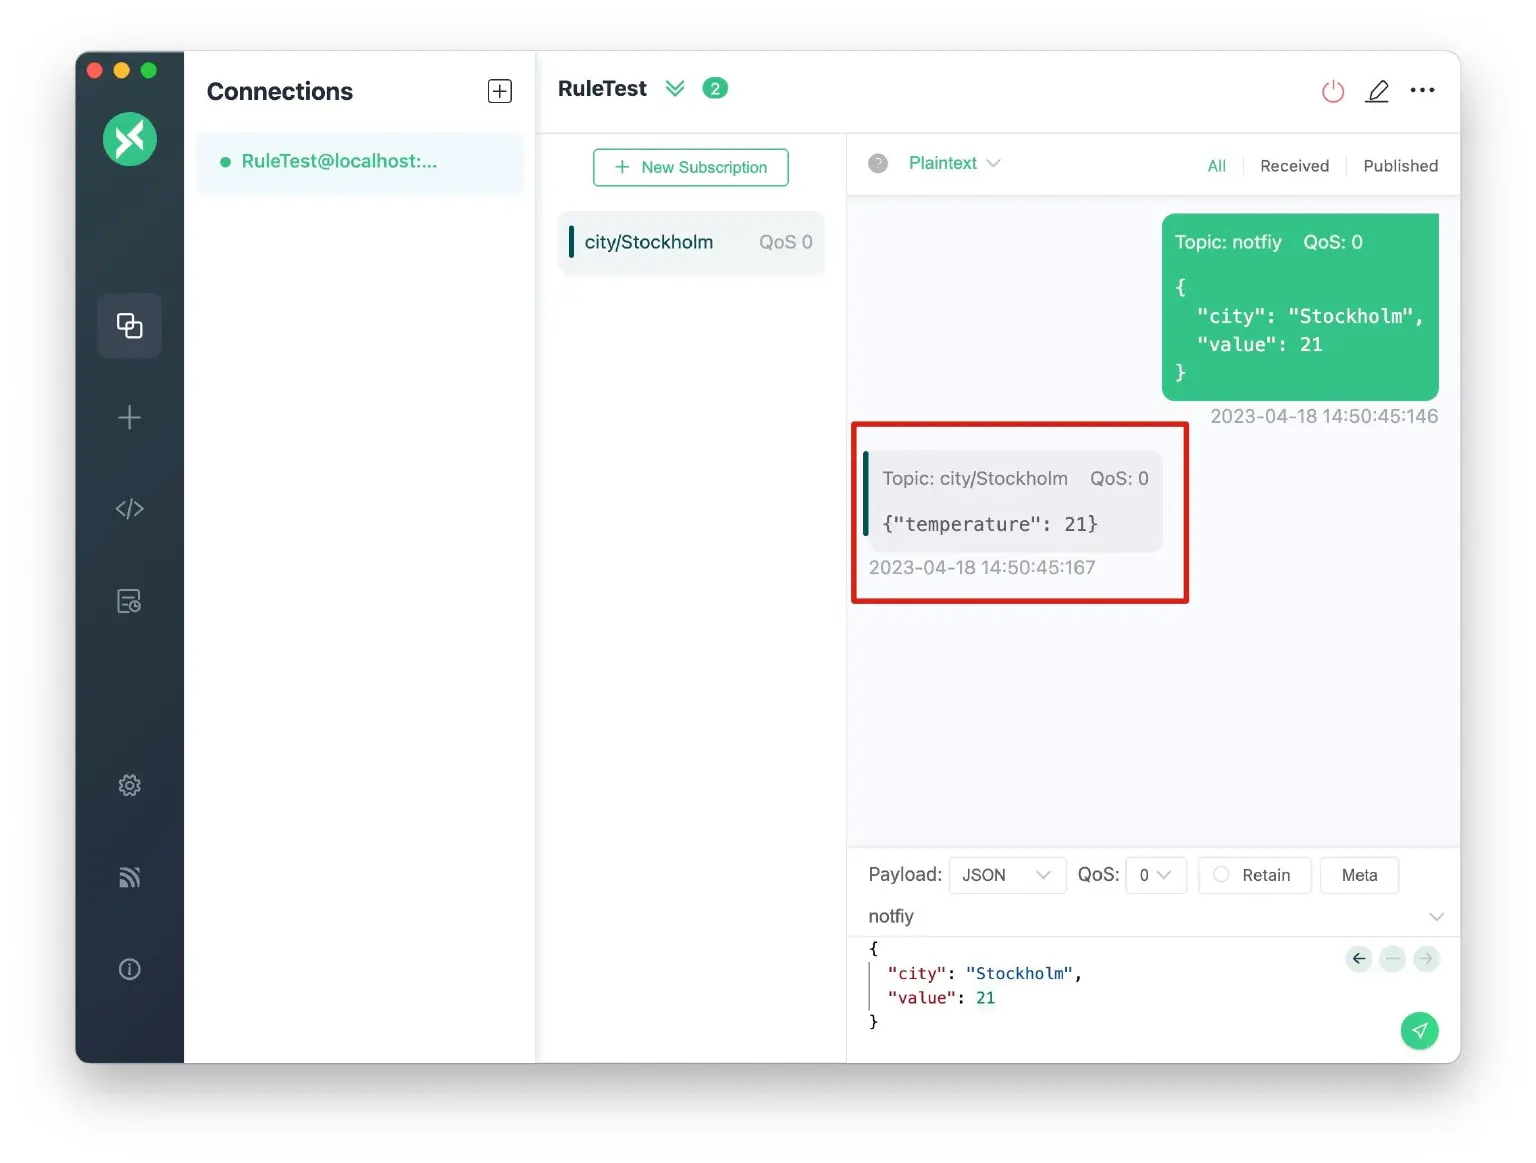Open the Connections panel from the sidebar
Image resolution: width=1536 pixels, height=1163 pixels.
[129, 325]
